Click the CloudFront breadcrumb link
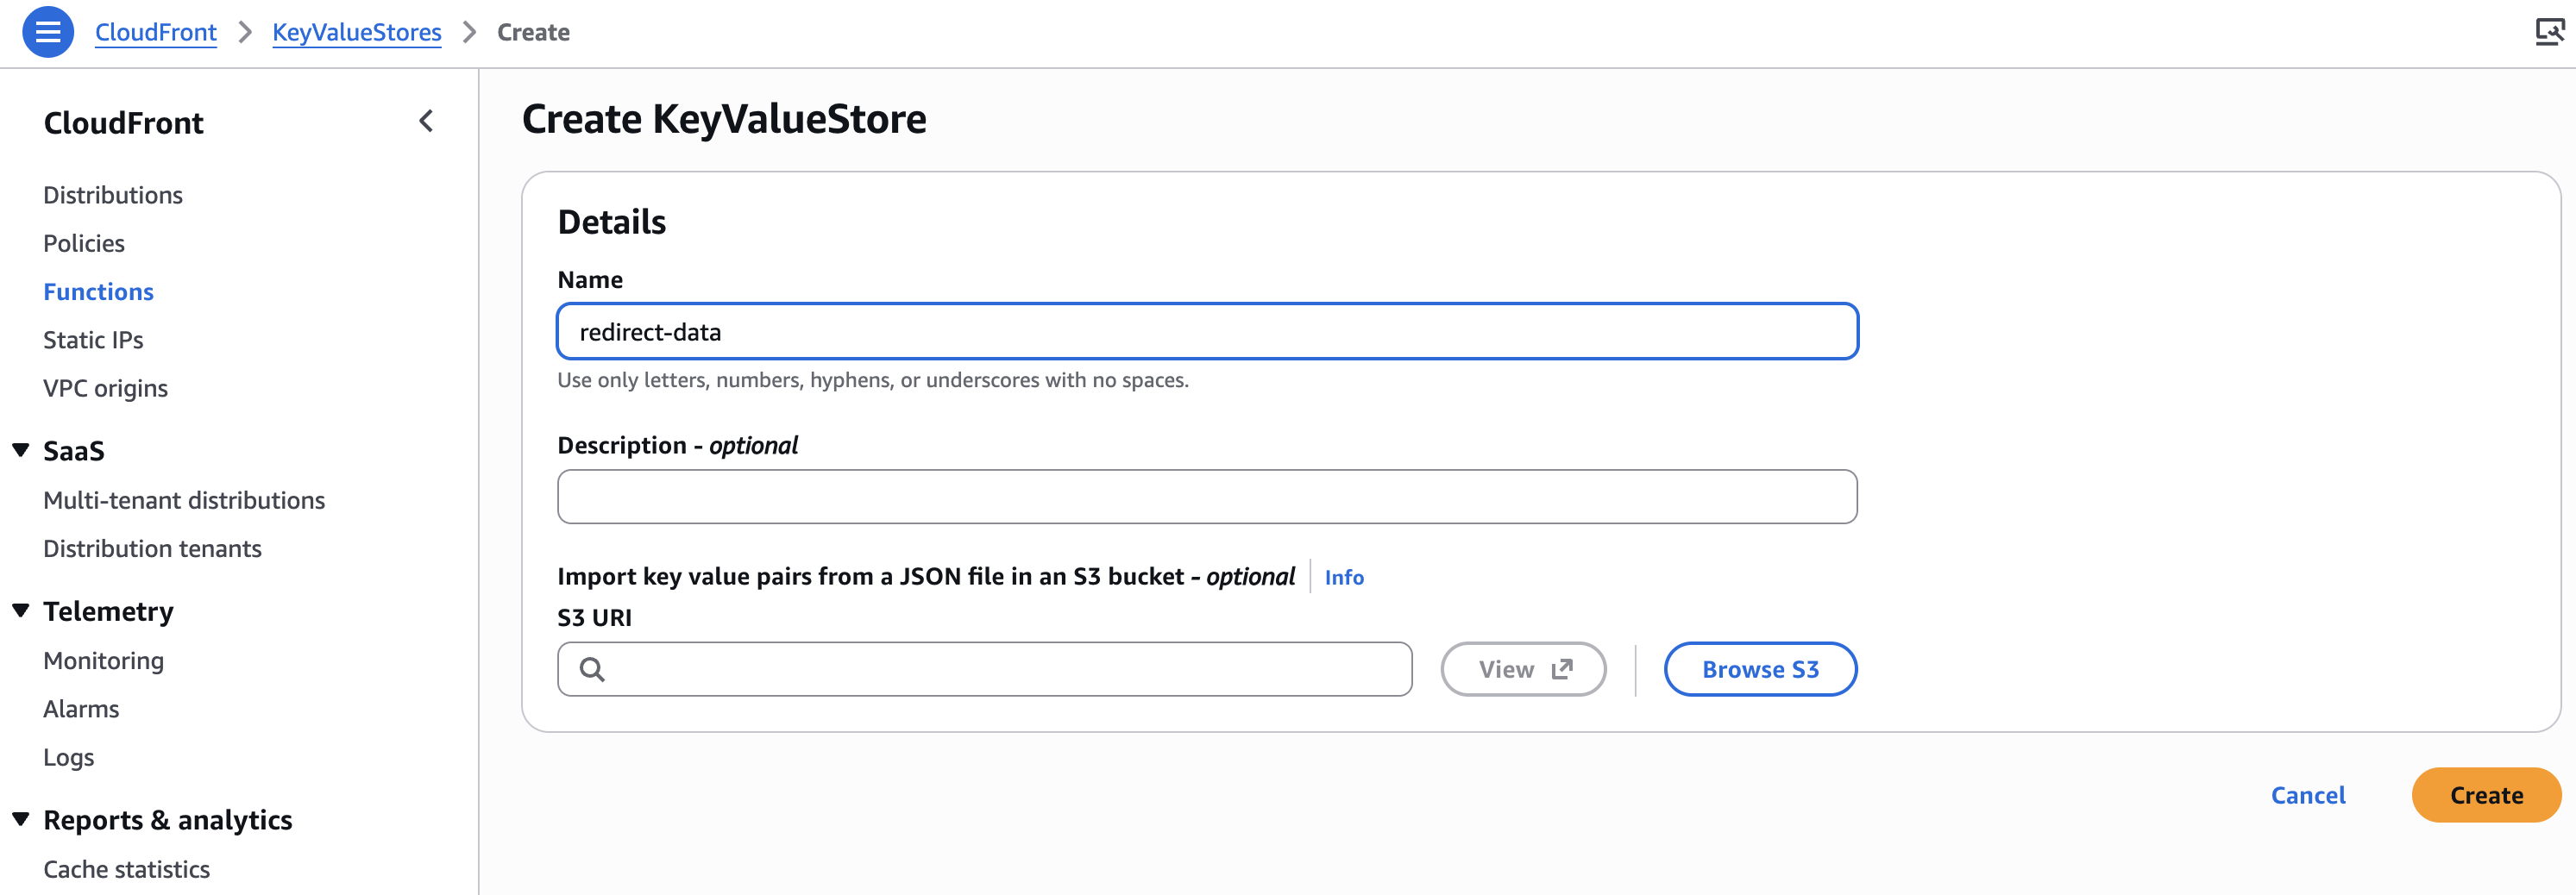 tap(155, 32)
